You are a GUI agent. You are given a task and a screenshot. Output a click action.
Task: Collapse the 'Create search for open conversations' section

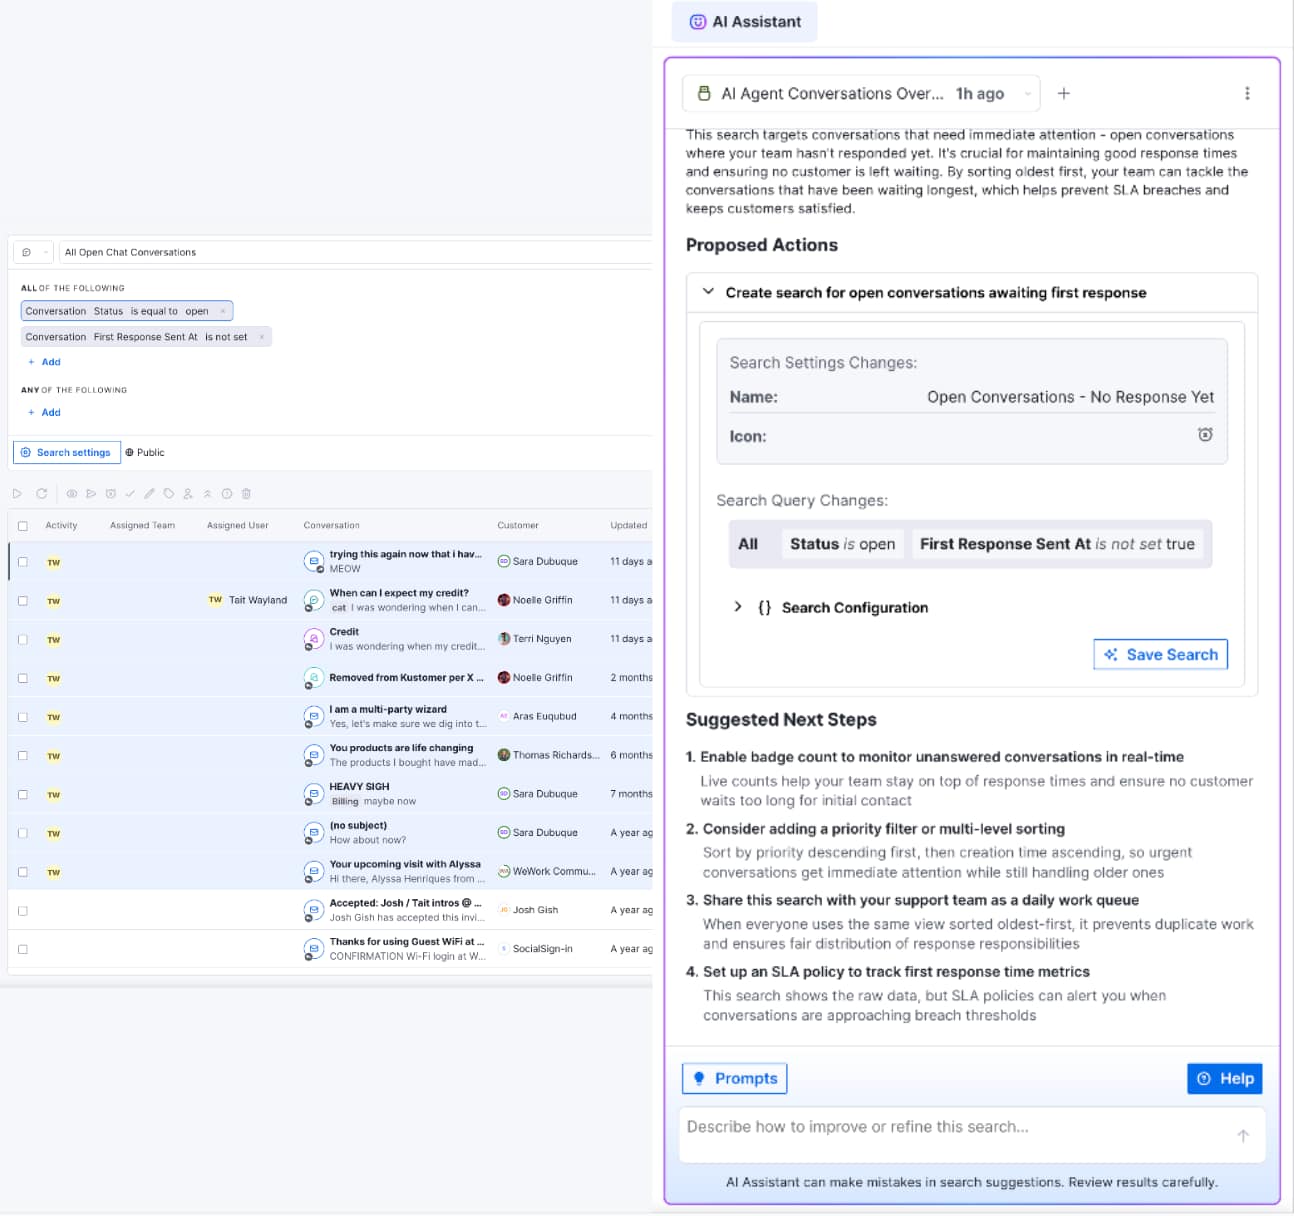click(708, 292)
